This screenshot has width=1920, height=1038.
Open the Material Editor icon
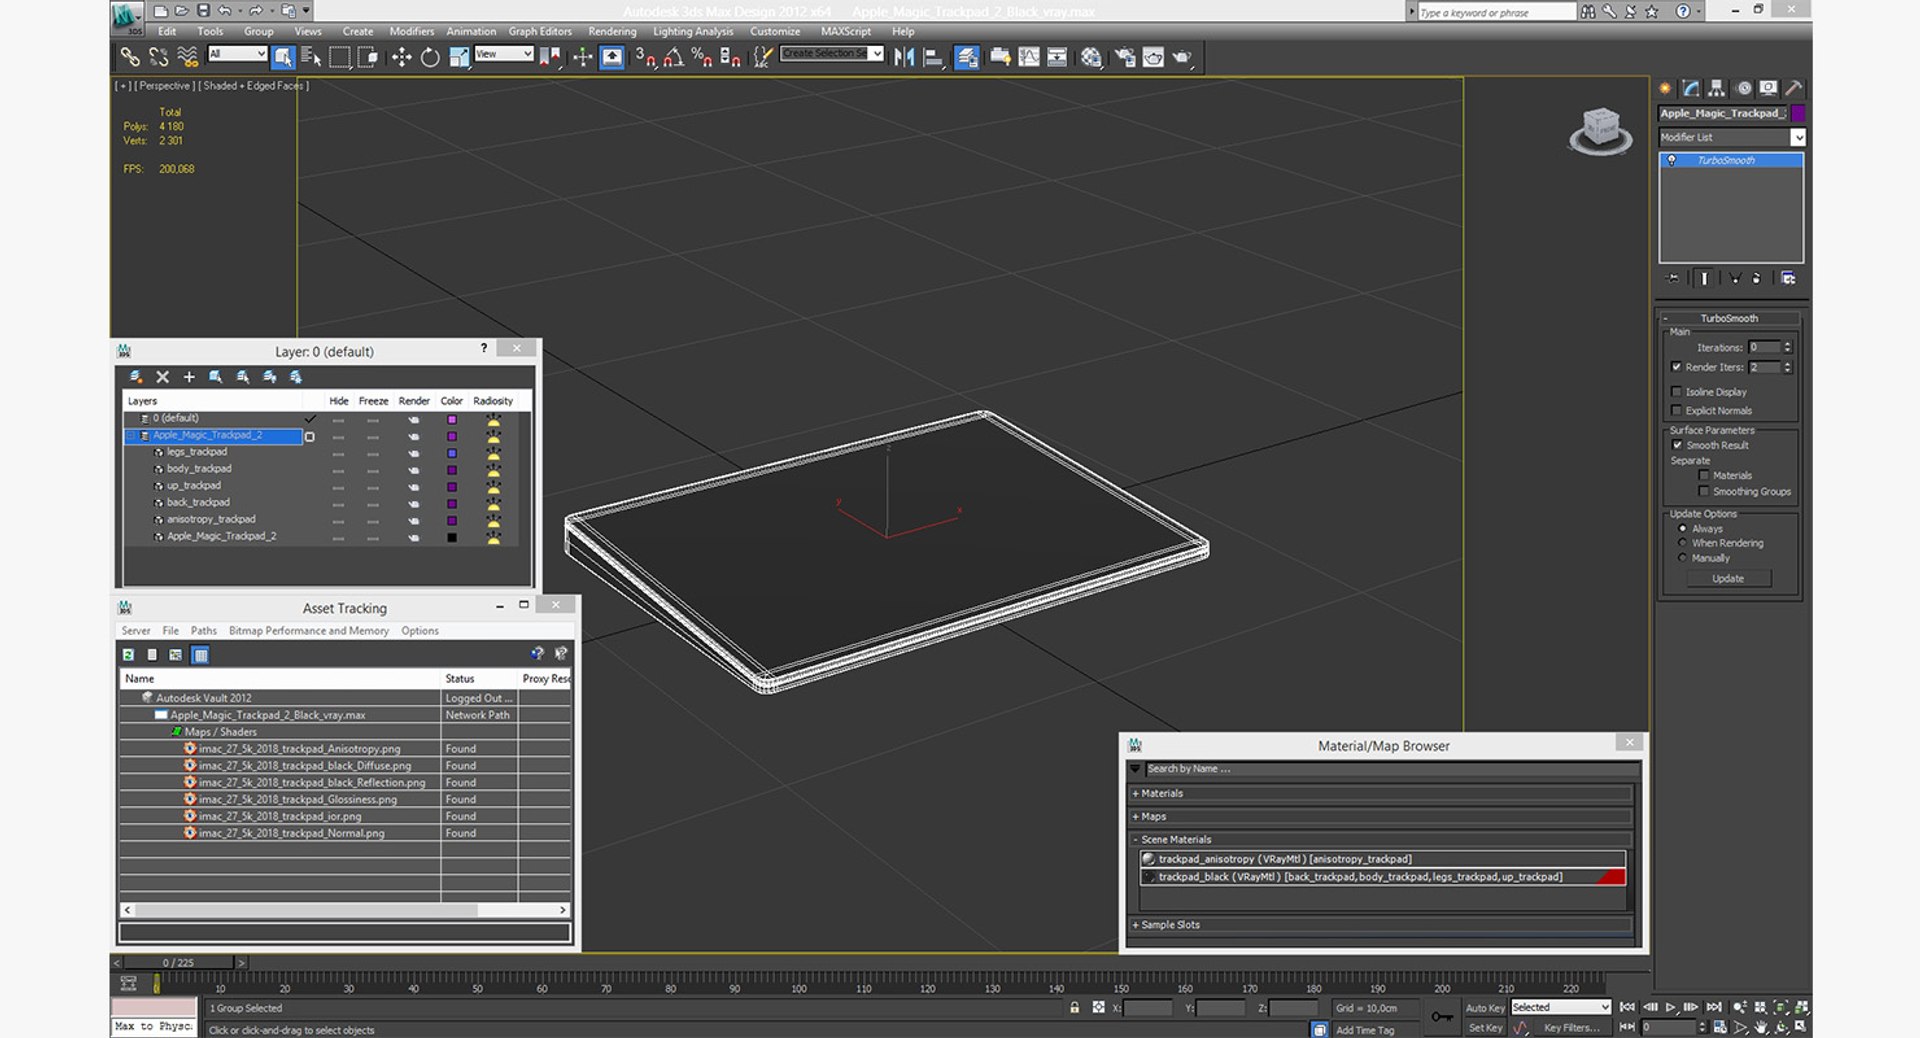1091,57
